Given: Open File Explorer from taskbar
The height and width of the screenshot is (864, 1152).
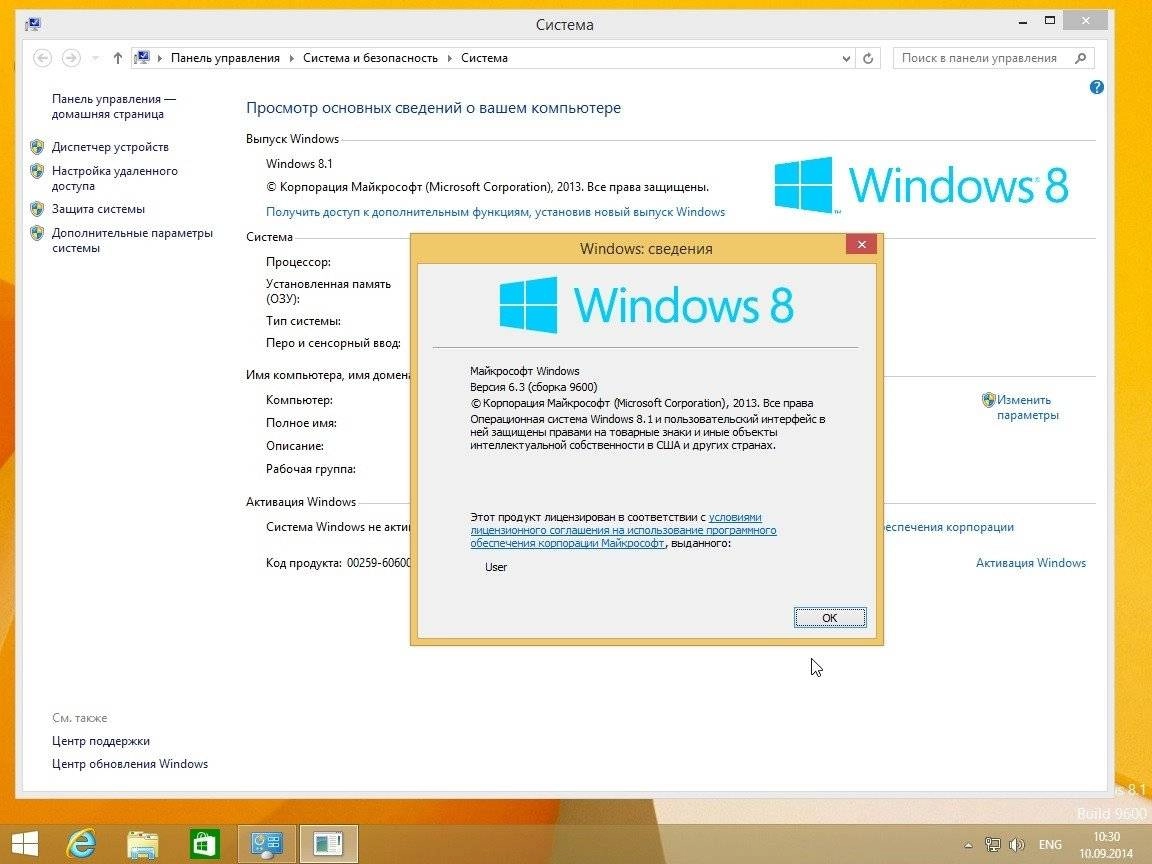Looking at the screenshot, I should [143, 843].
